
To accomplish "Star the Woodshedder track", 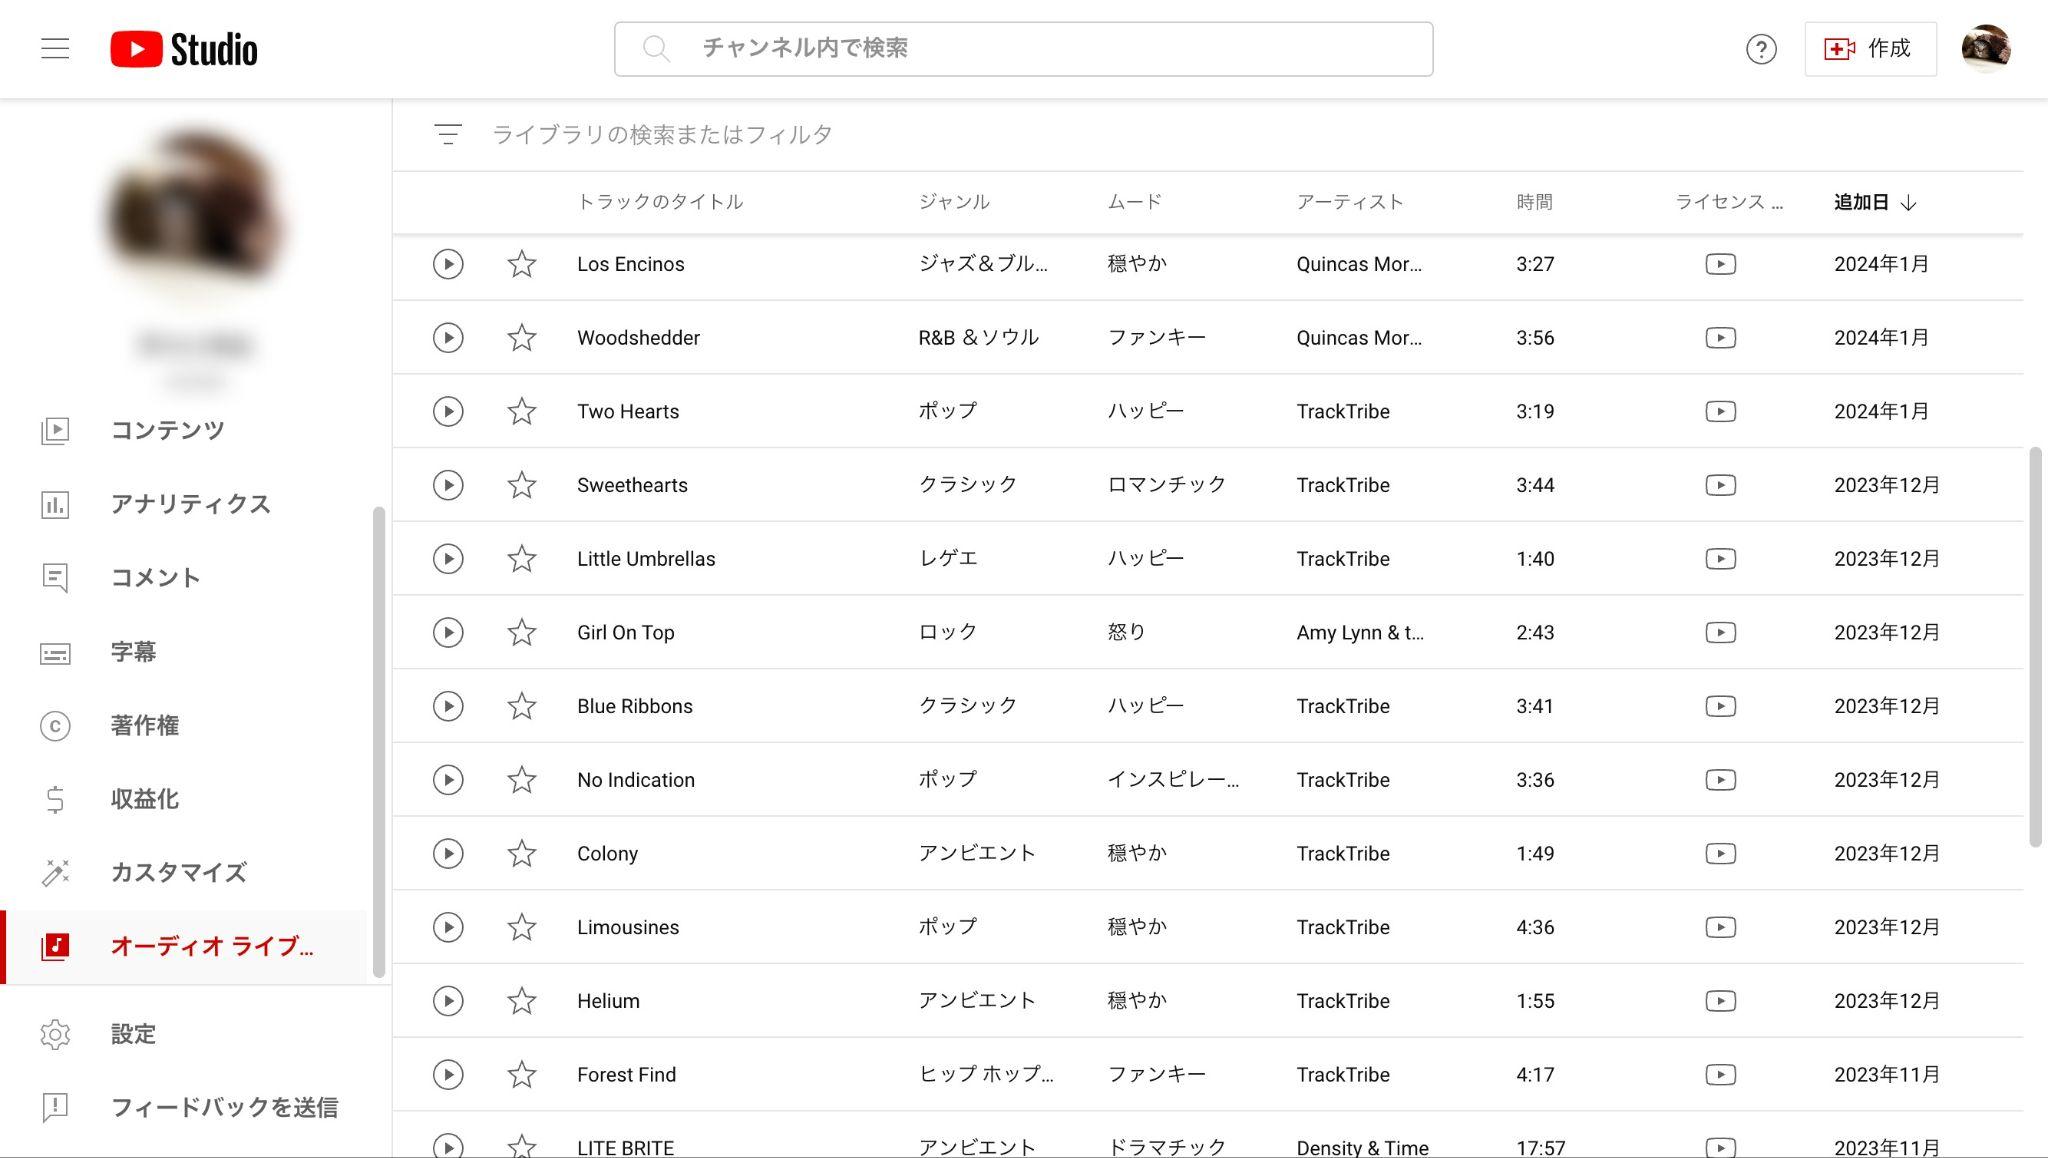I will [x=522, y=338].
